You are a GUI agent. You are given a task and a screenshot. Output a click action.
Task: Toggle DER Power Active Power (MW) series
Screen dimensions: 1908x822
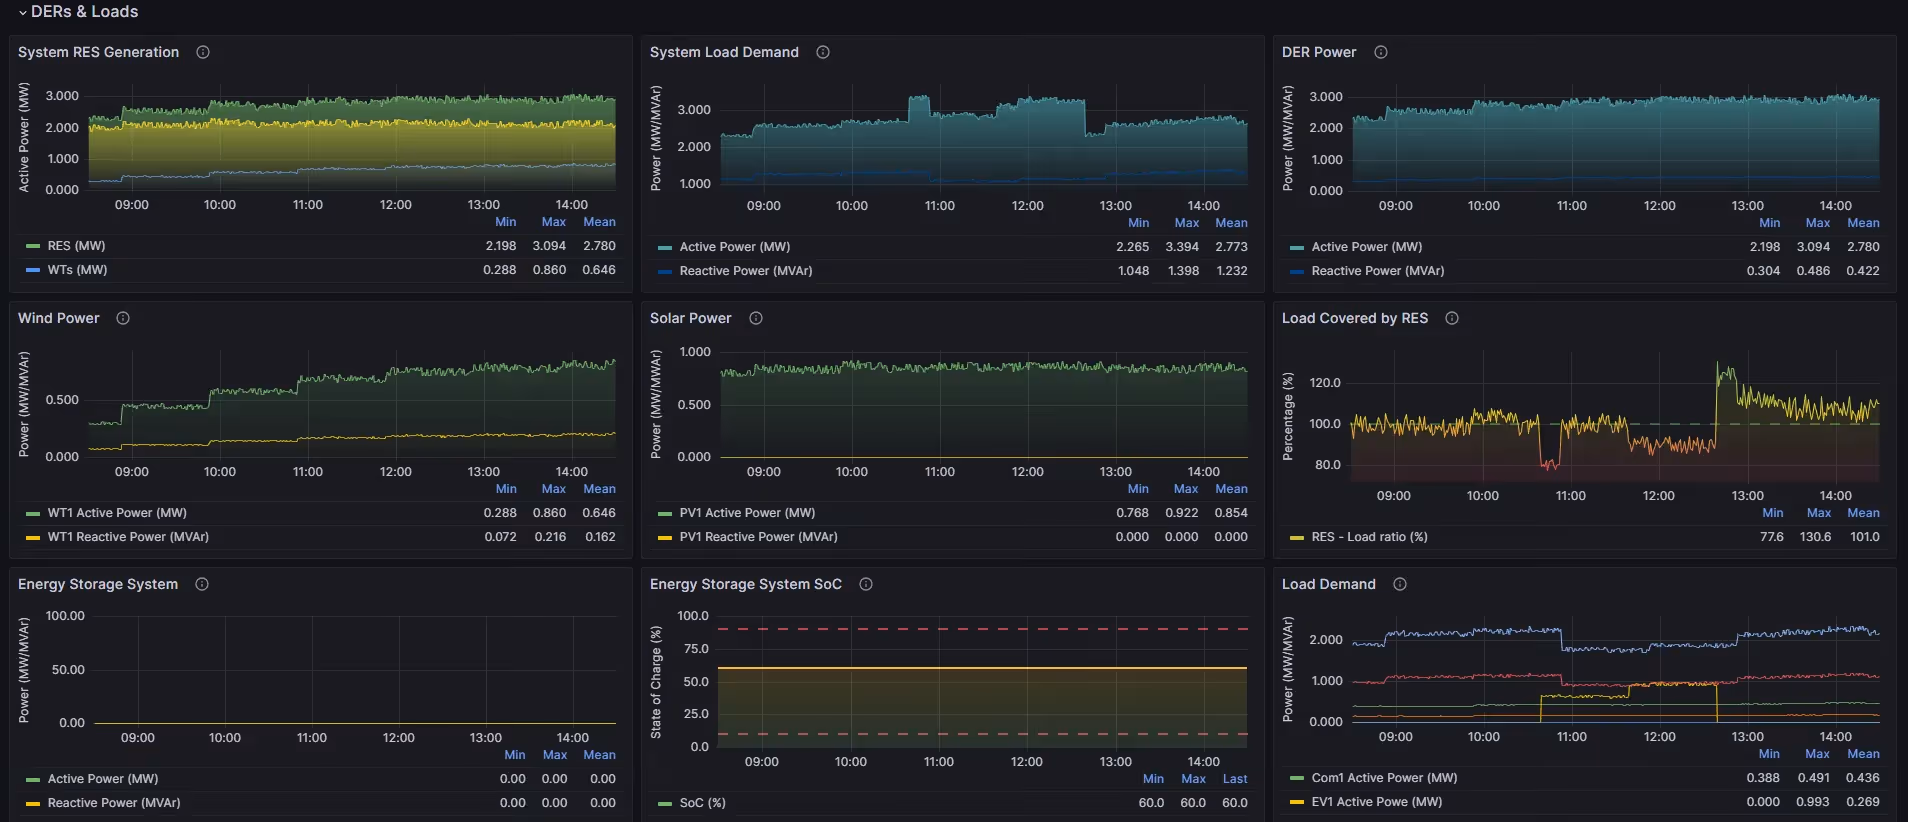pos(1367,247)
